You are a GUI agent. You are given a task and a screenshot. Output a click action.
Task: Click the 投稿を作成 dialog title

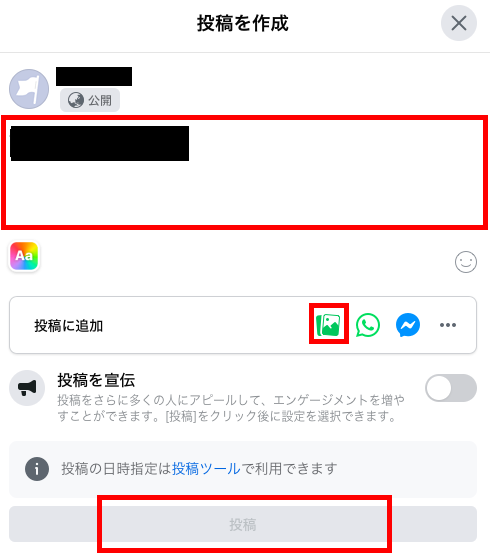243,23
